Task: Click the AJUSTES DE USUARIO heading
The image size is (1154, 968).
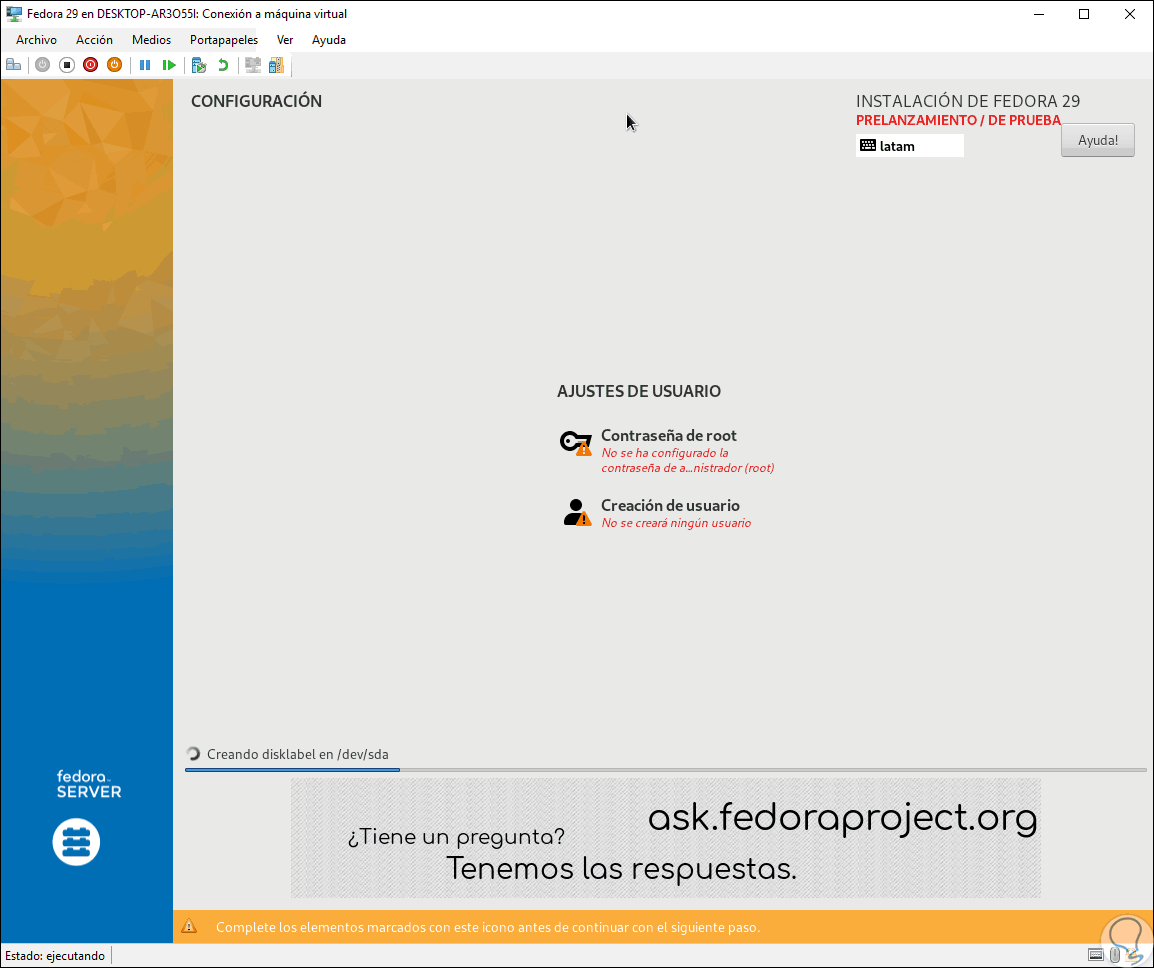Action: coord(639,391)
